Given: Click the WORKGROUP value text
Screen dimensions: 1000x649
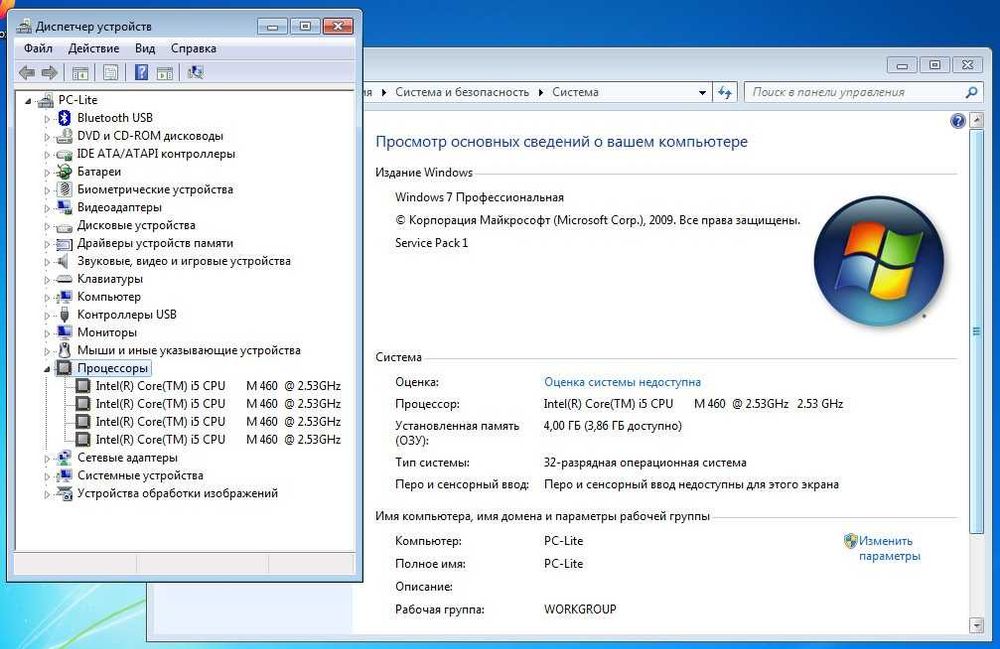Looking at the screenshot, I should coord(580,609).
